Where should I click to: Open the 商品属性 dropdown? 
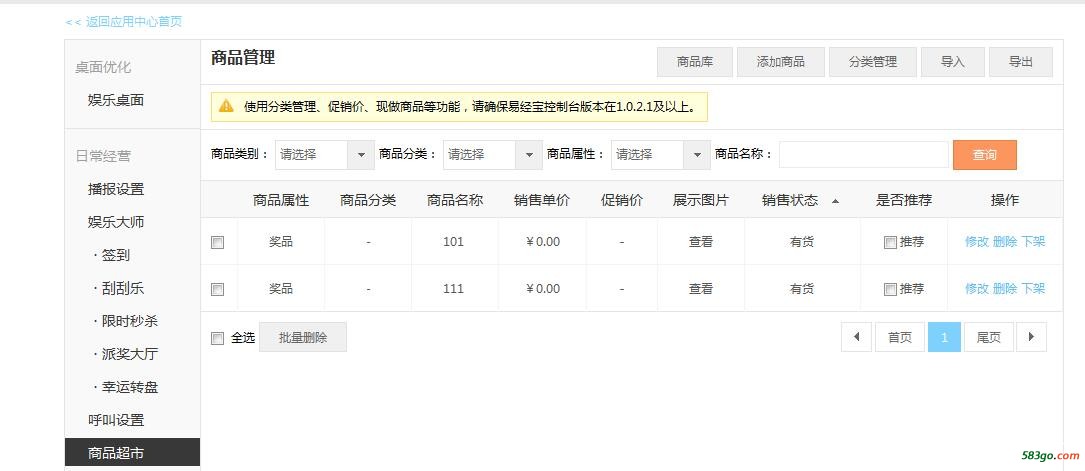[660, 155]
